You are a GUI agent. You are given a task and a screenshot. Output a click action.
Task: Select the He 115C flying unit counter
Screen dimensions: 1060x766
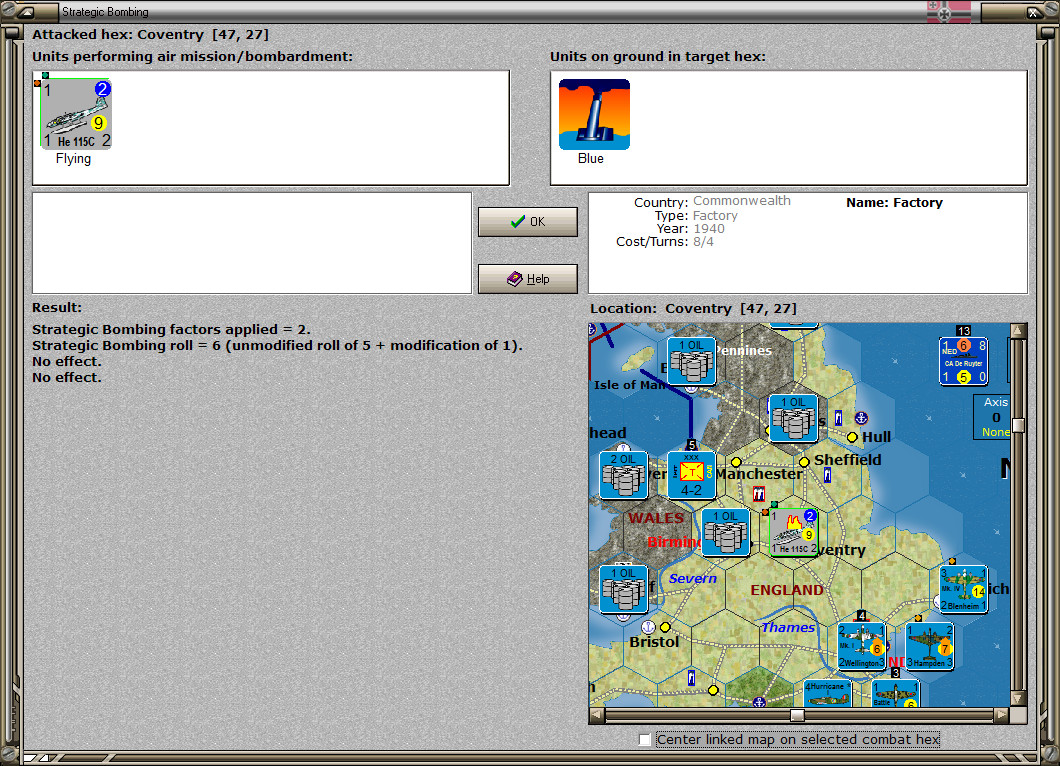pyautogui.click(x=76, y=114)
